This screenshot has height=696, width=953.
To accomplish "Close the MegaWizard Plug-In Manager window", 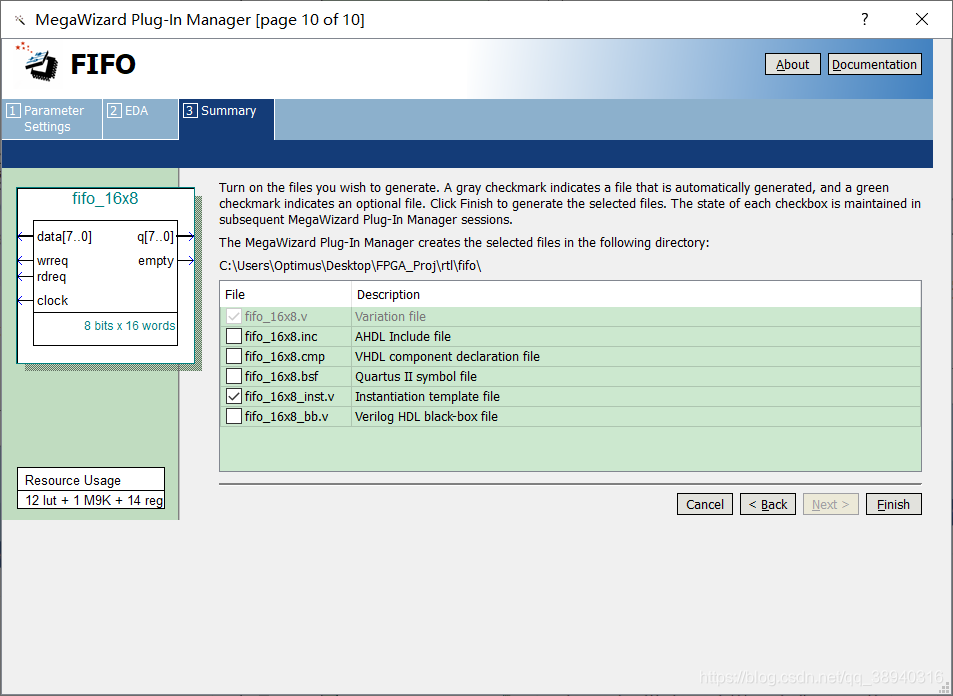I will coord(921,19).
